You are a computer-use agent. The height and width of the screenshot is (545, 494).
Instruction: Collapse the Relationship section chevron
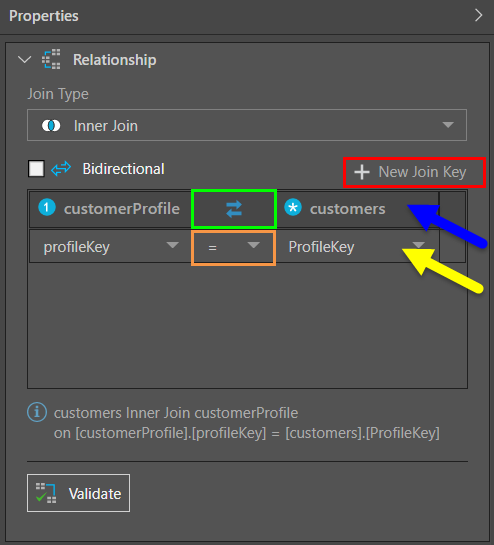[24, 59]
